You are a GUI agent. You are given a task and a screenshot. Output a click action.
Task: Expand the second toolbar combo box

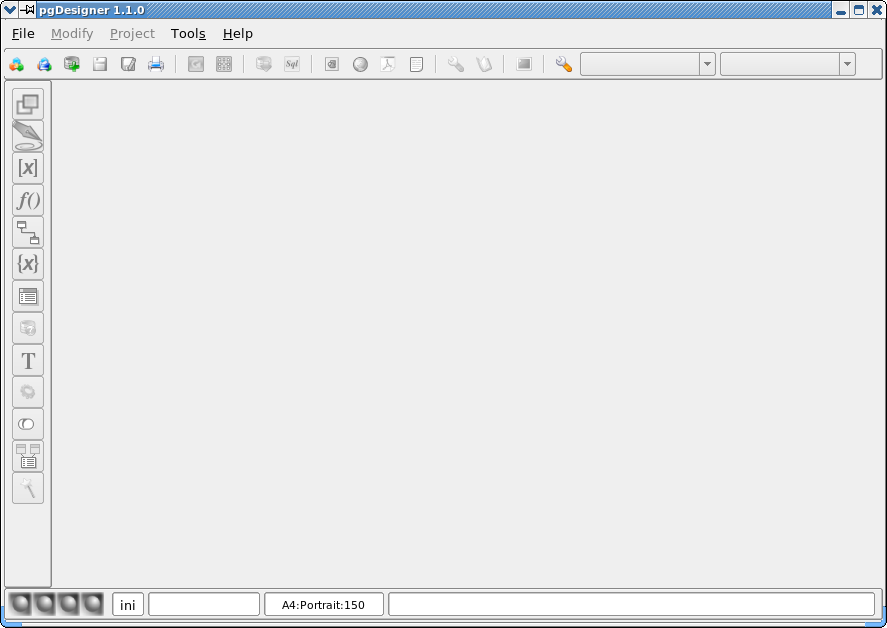848,64
